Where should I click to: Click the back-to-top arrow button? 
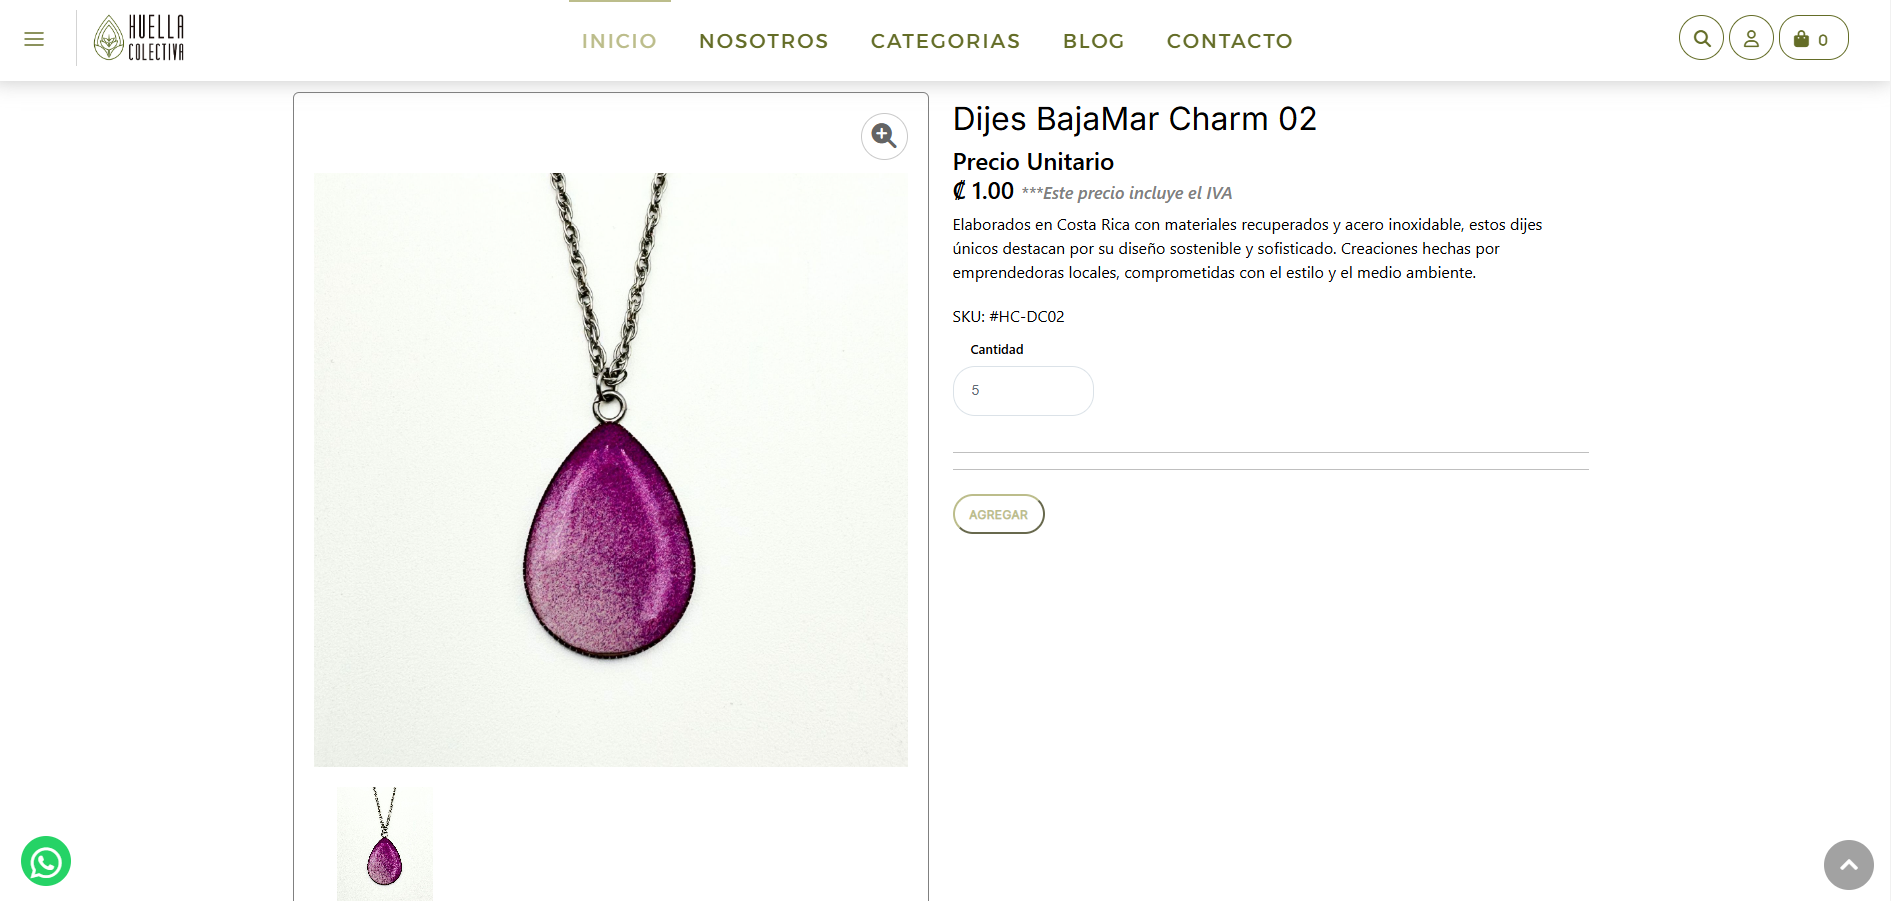[x=1848, y=865]
